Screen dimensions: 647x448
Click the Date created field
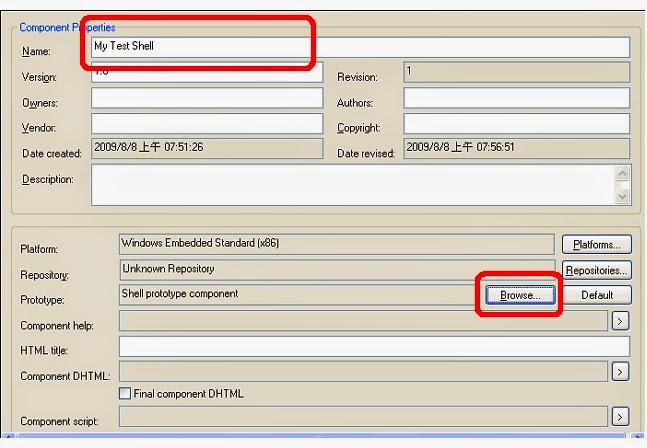207,149
